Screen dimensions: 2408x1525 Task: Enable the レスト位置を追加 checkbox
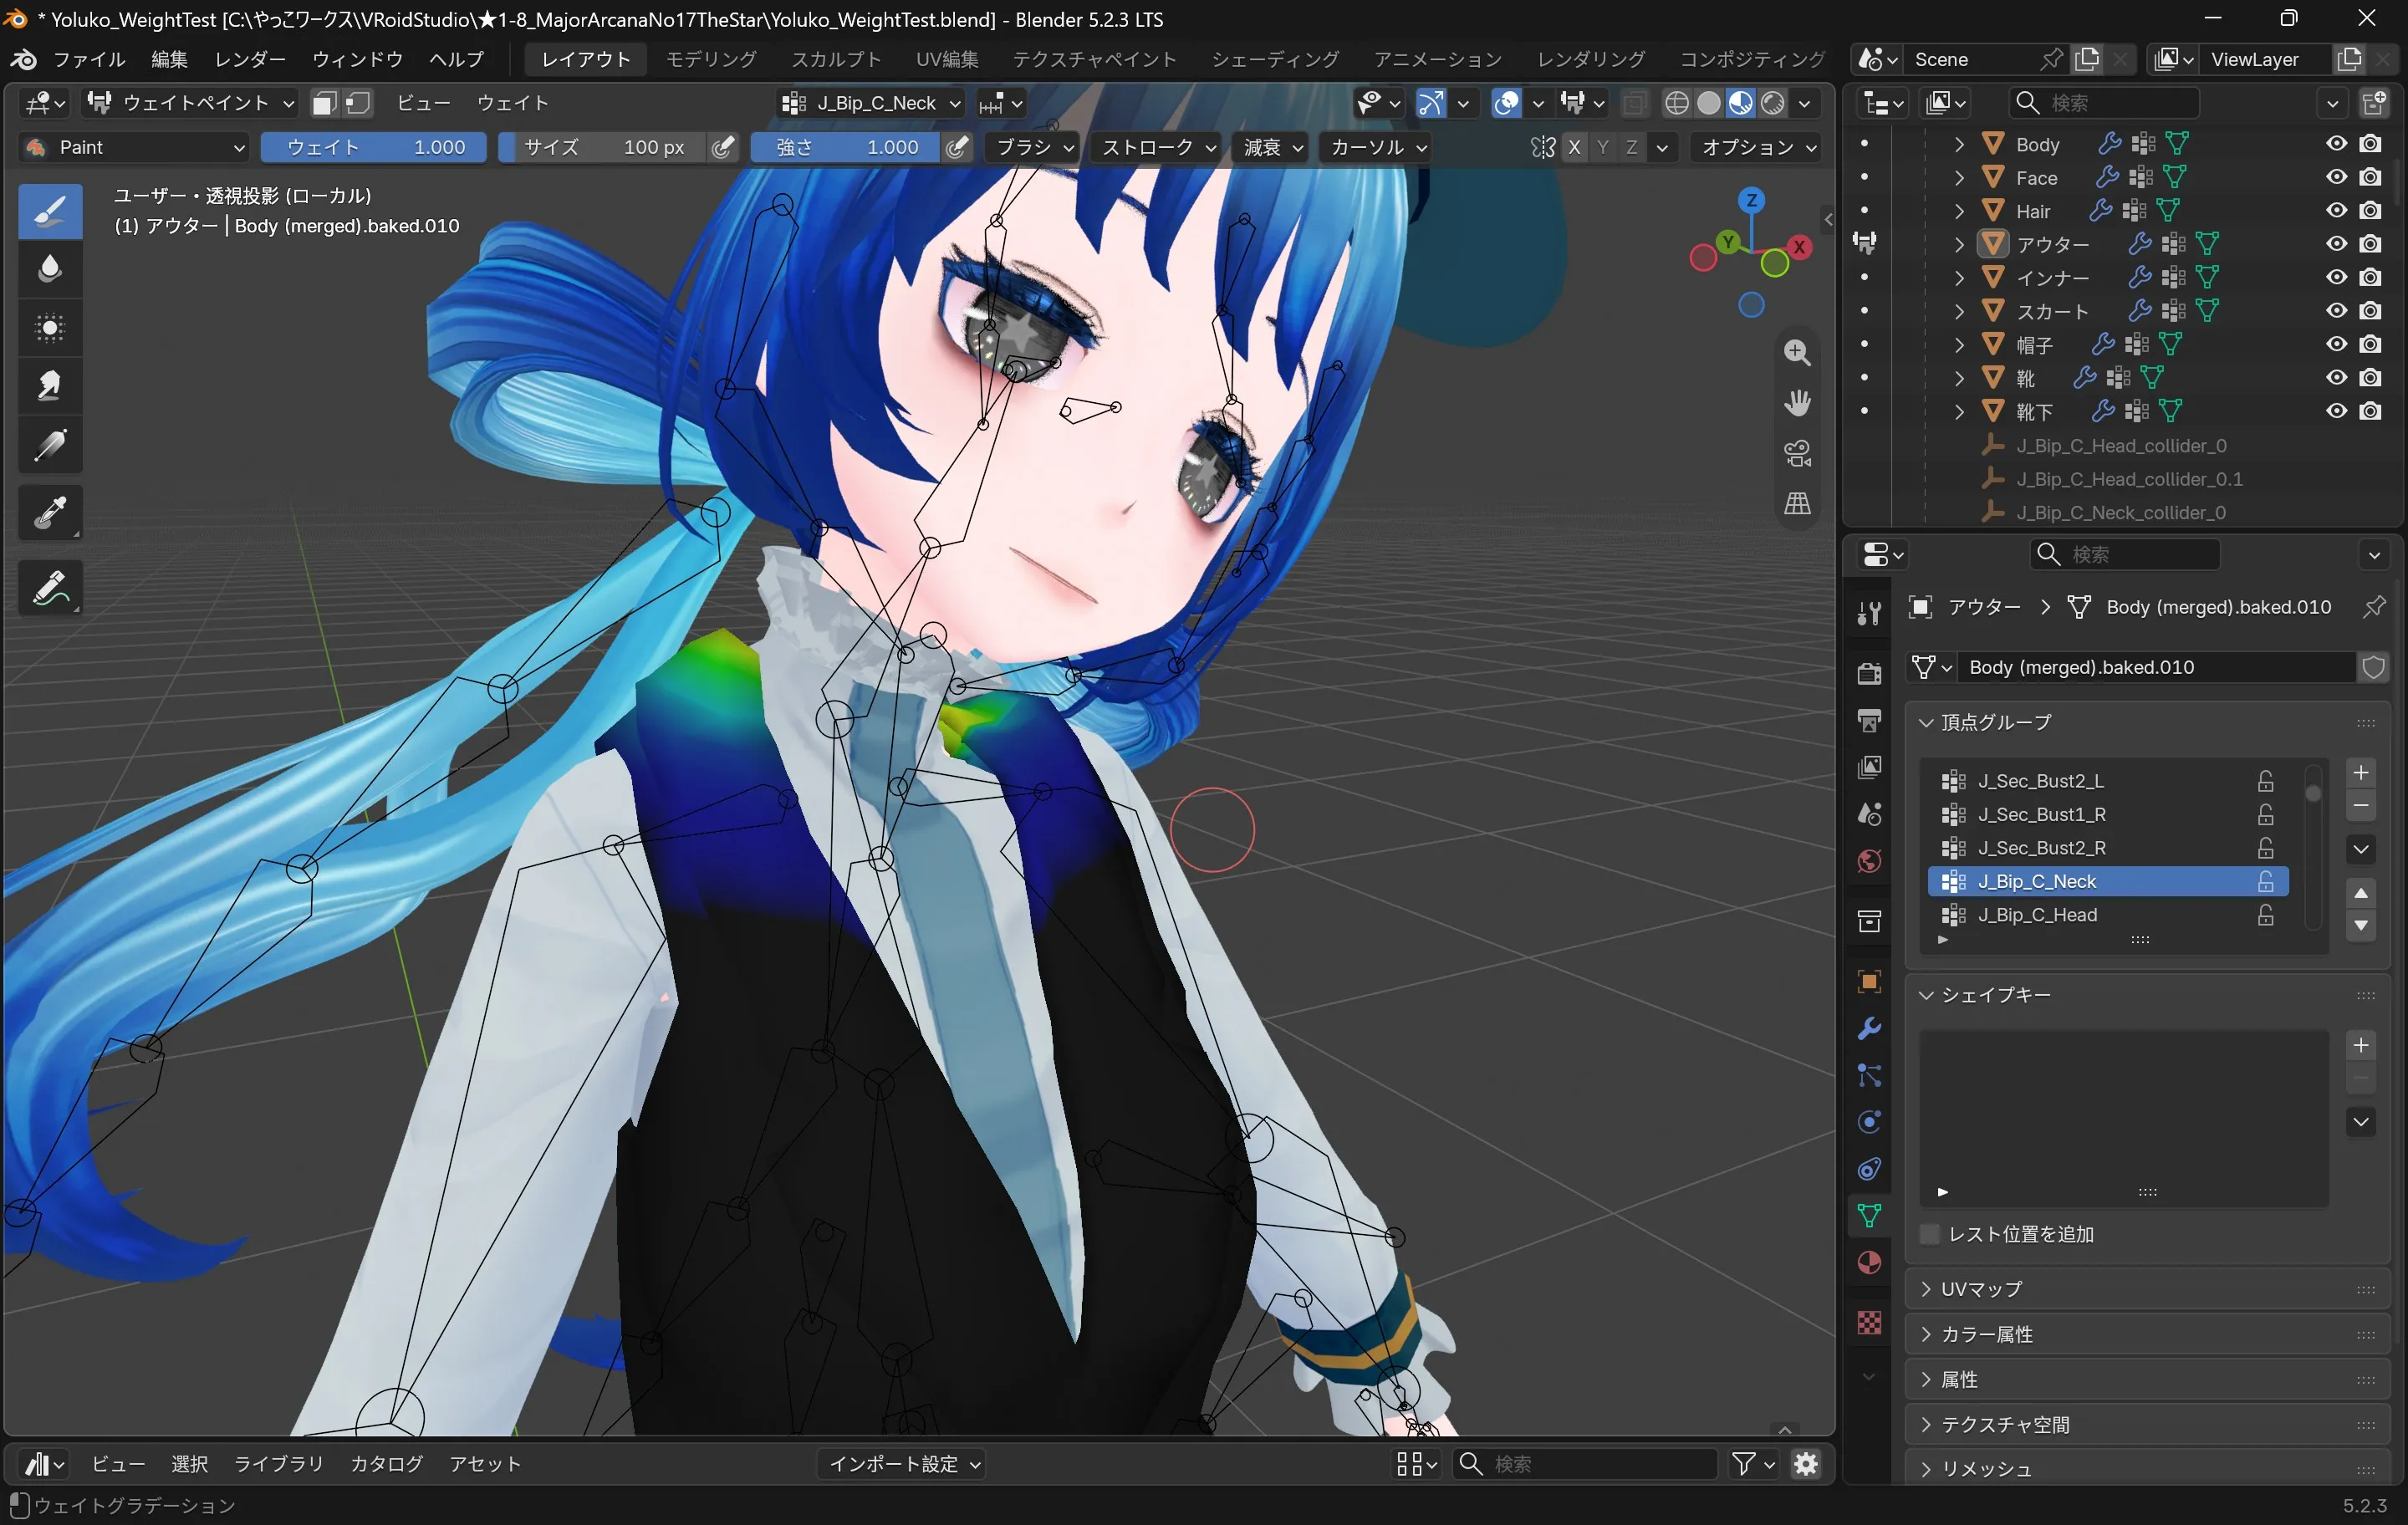[x=1930, y=1234]
